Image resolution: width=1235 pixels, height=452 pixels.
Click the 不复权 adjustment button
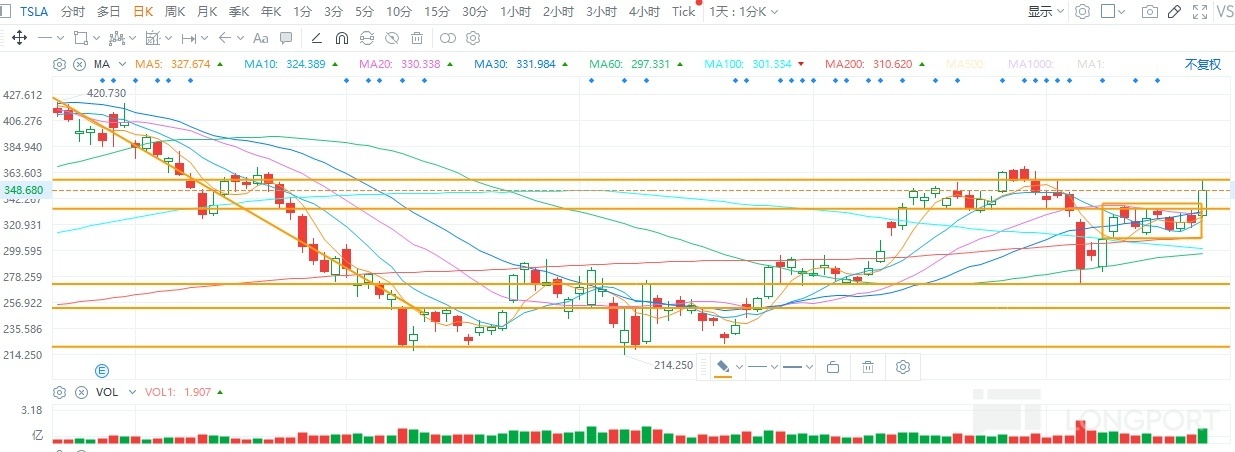pos(1203,65)
